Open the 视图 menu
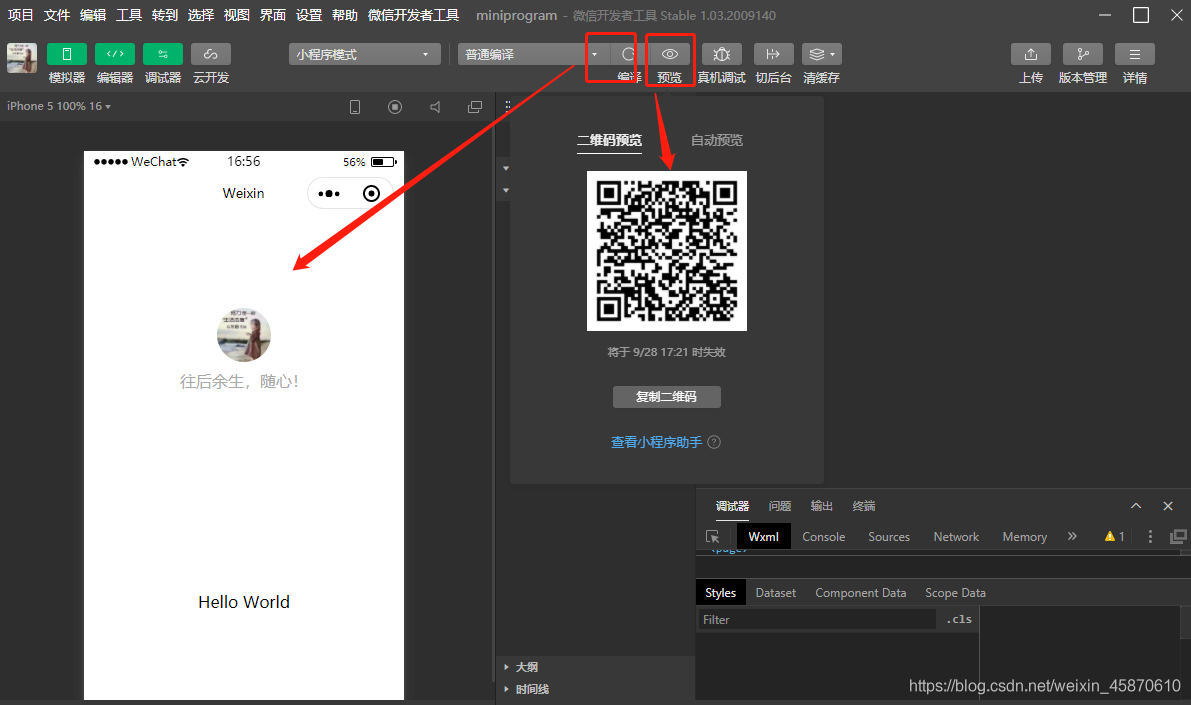Viewport: 1191px width, 705px height. coord(237,15)
